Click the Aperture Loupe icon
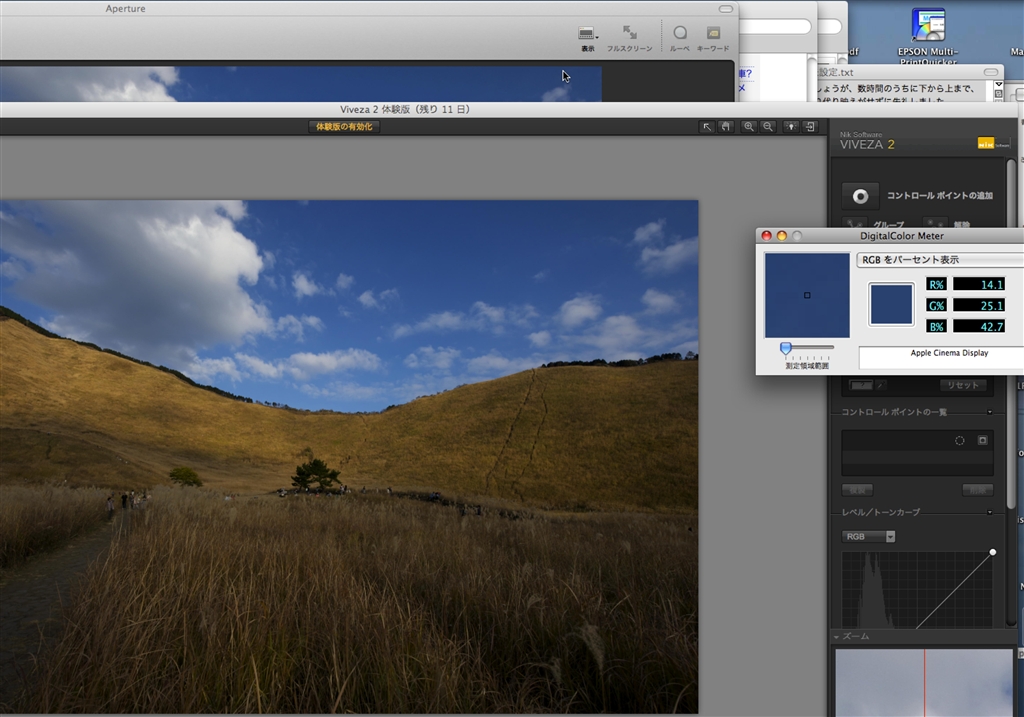 click(x=680, y=34)
